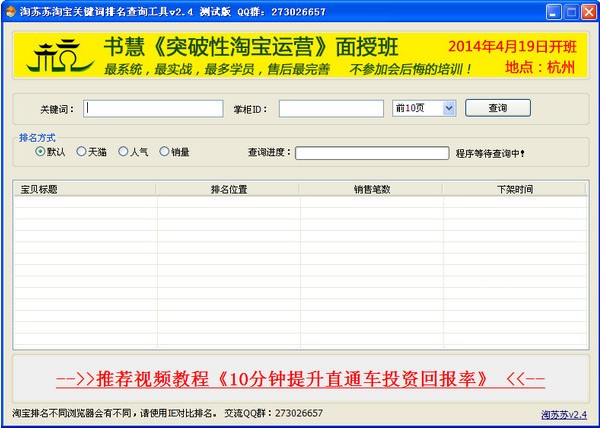Screen dimensions: 600x428
Task: Open the 前10页 page-range dropdown
Action: tap(424, 108)
